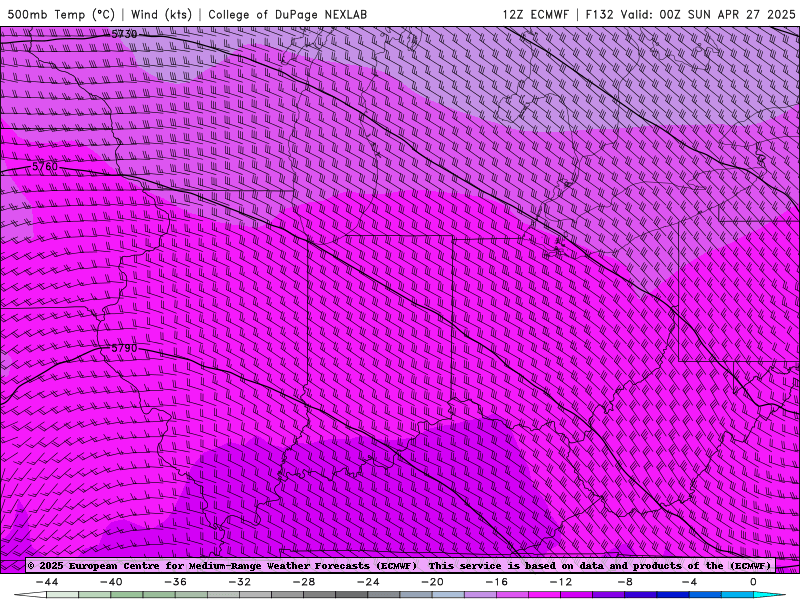Click the "F132 Valid: 00Z SUN APR 27 2025" text
The width and height of the screenshot is (800, 600).
coord(690,14)
